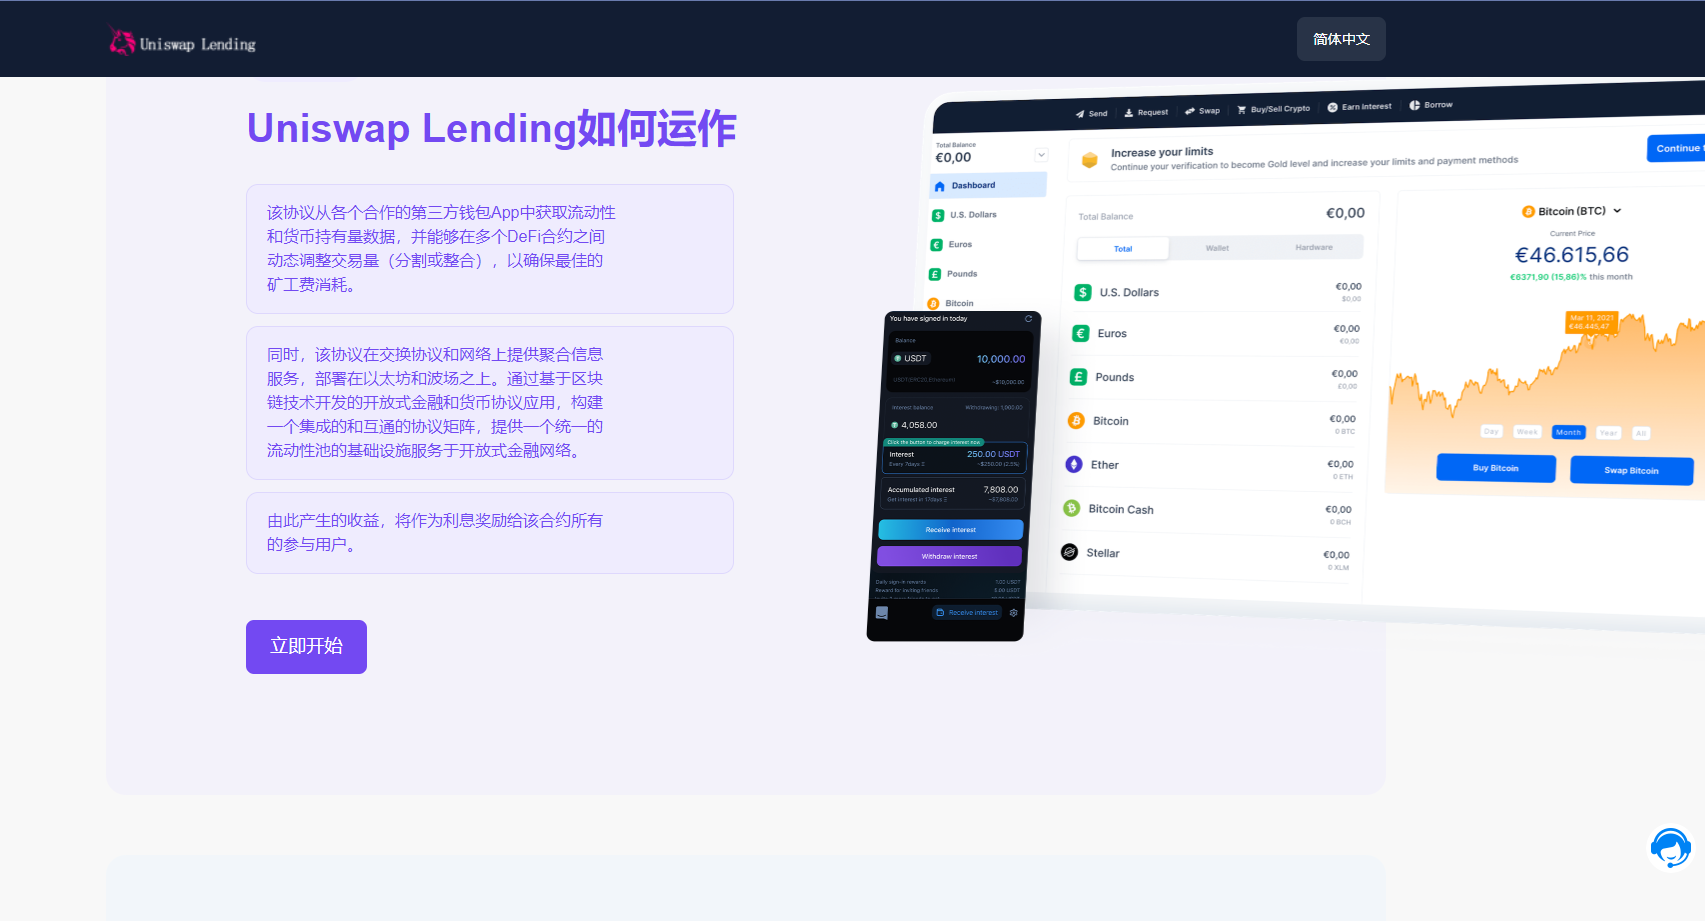Switch to the Hardware tab
1705x921 pixels.
coord(1314,247)
